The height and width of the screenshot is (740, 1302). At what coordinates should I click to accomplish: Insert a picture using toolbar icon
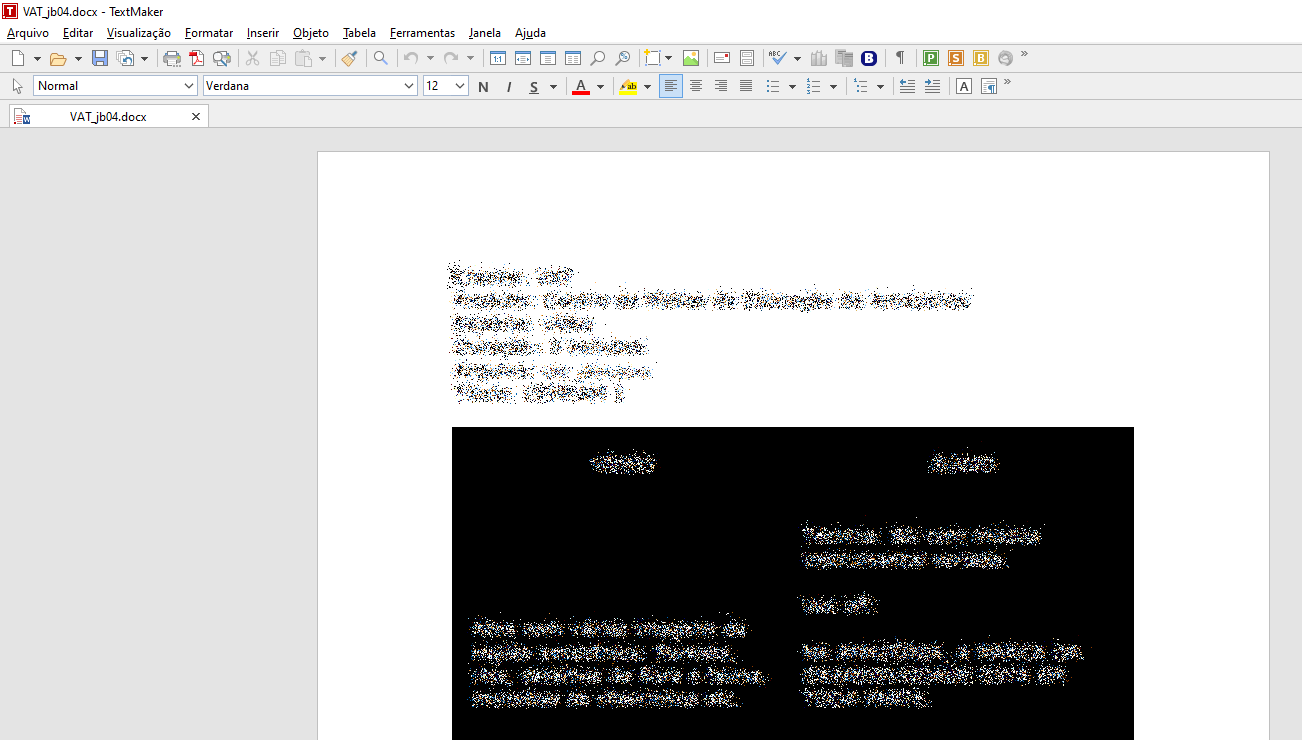(691, 58)
